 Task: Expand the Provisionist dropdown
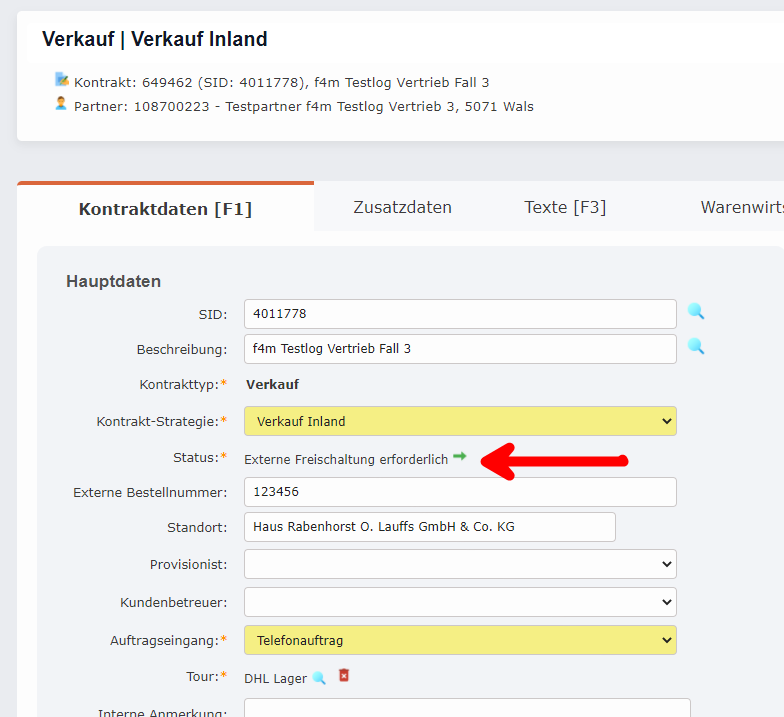point(460,564)
